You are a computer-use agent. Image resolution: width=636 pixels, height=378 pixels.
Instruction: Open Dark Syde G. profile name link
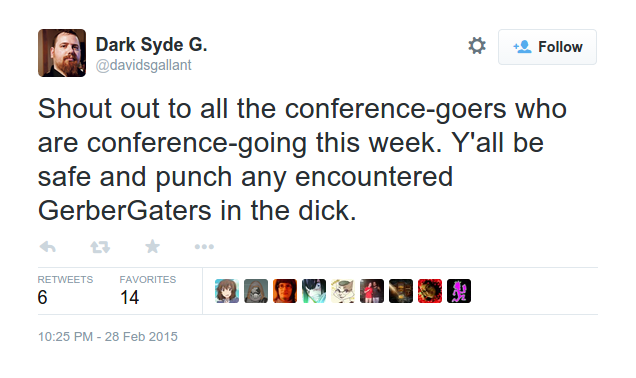pos(151,44)
